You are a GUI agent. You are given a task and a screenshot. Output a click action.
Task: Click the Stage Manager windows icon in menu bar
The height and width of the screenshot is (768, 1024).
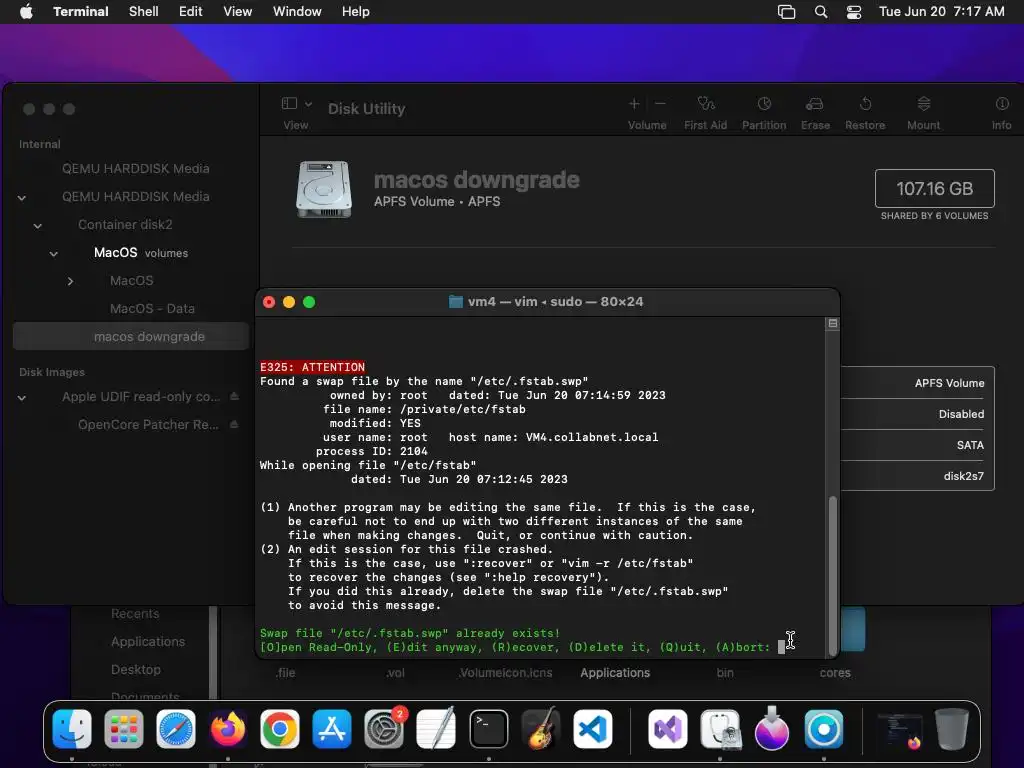(786, 12)
